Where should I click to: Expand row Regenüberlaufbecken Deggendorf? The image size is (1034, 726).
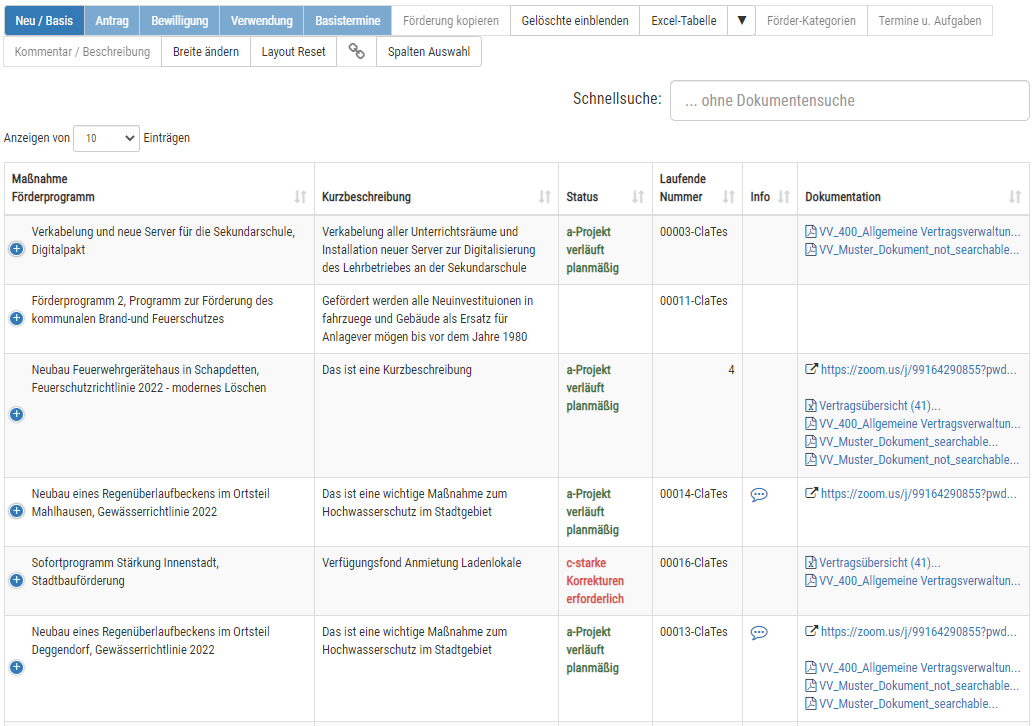click(x=16, y=667)
